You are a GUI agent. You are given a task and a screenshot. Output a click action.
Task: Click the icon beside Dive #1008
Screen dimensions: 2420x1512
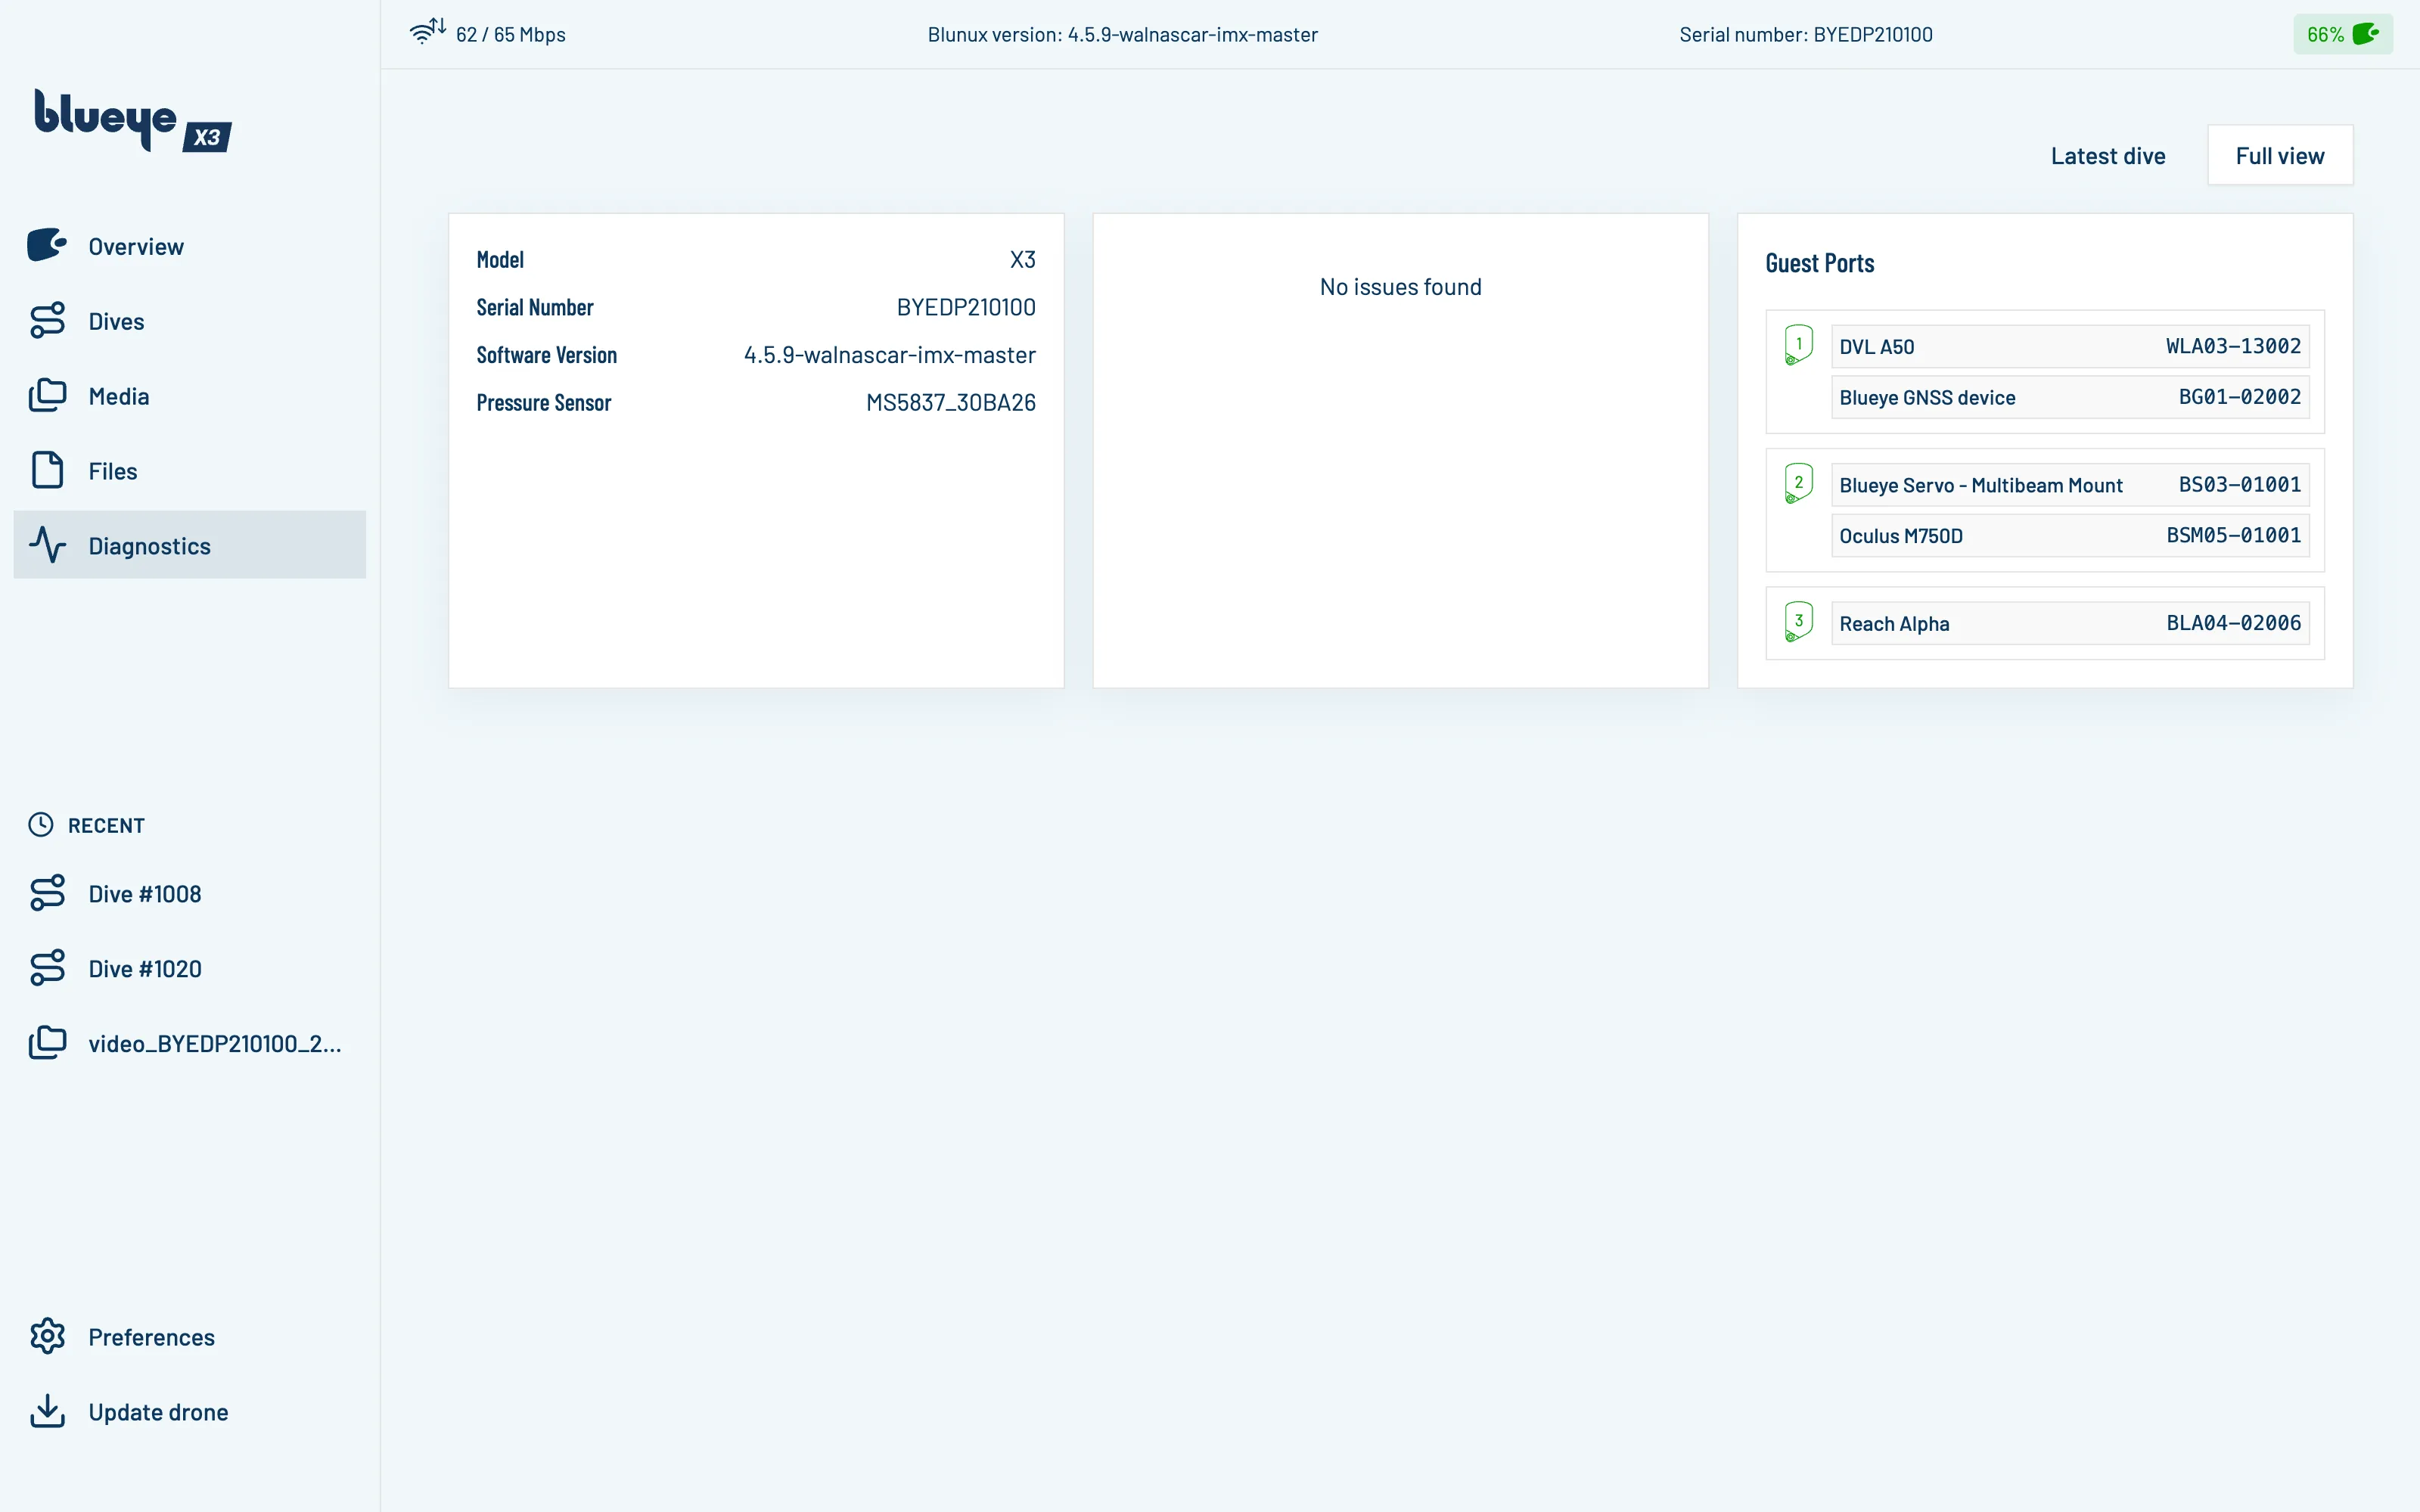coord(47,893)
